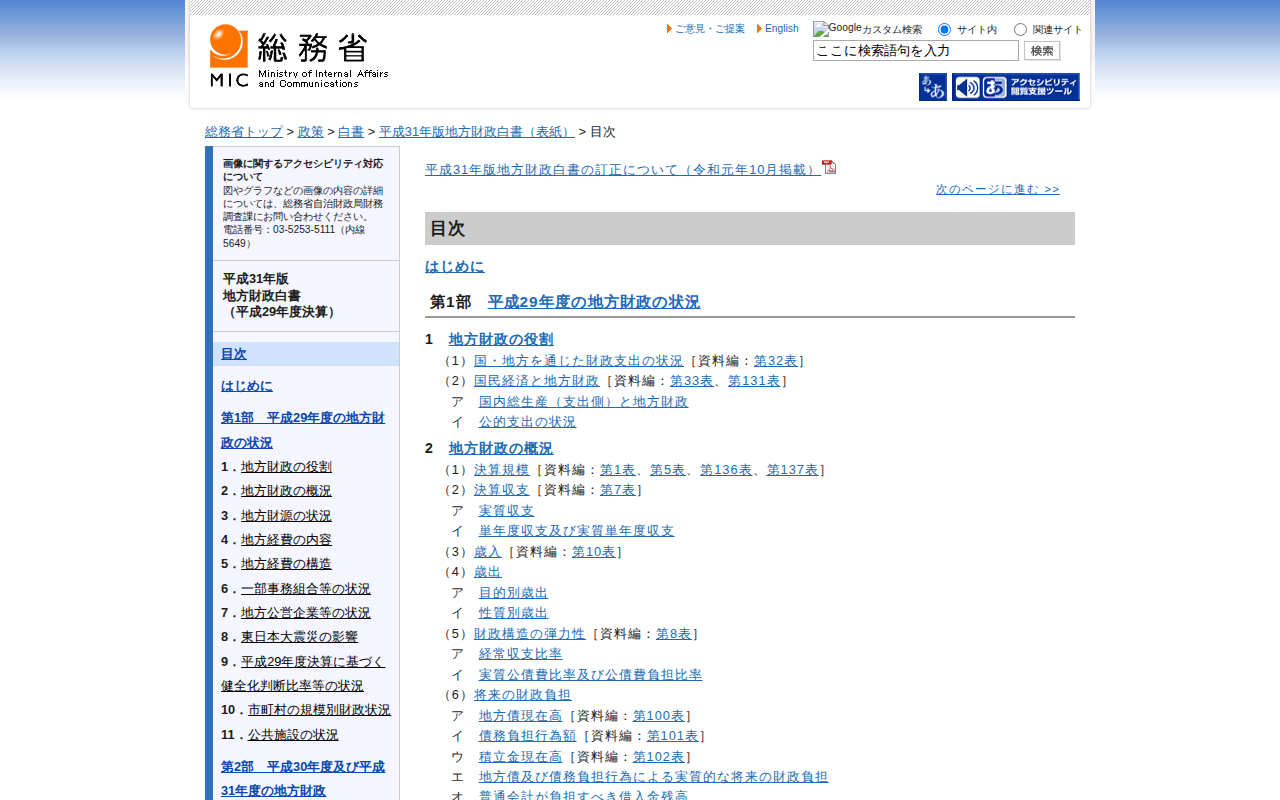Select the サイト内 search radio button
The height and width of the screenshot is (800, 1280).
pos(944,30)
